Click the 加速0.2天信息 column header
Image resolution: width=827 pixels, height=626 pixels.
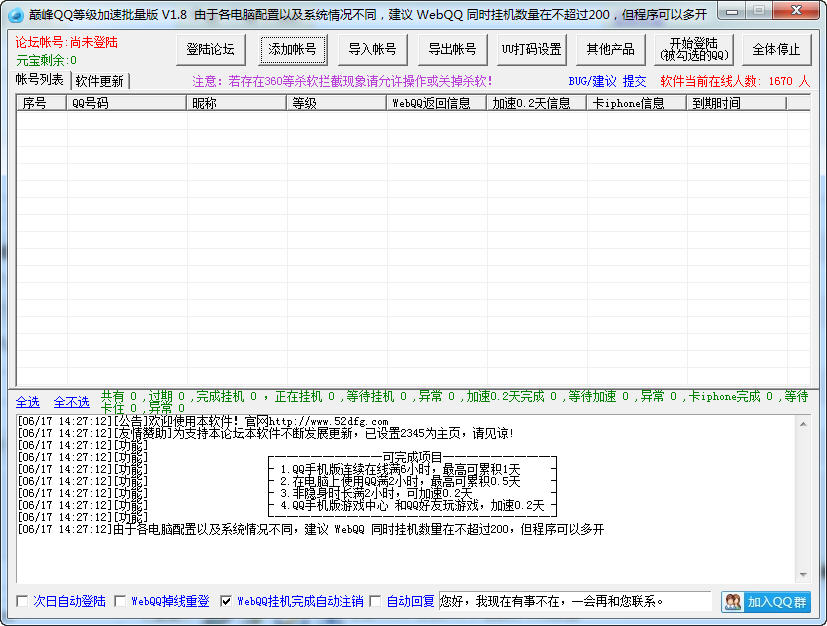coord(536,103)
